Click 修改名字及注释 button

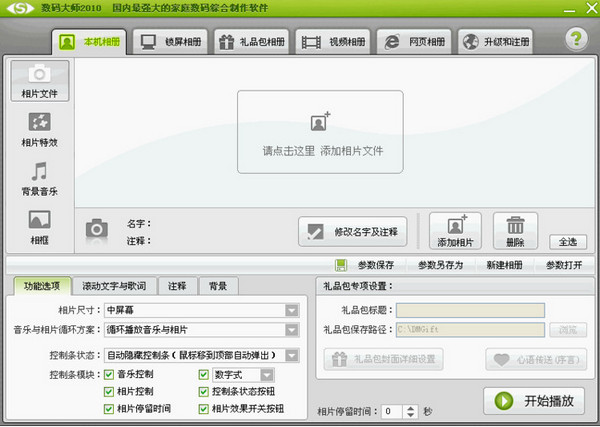click(354, 232)
